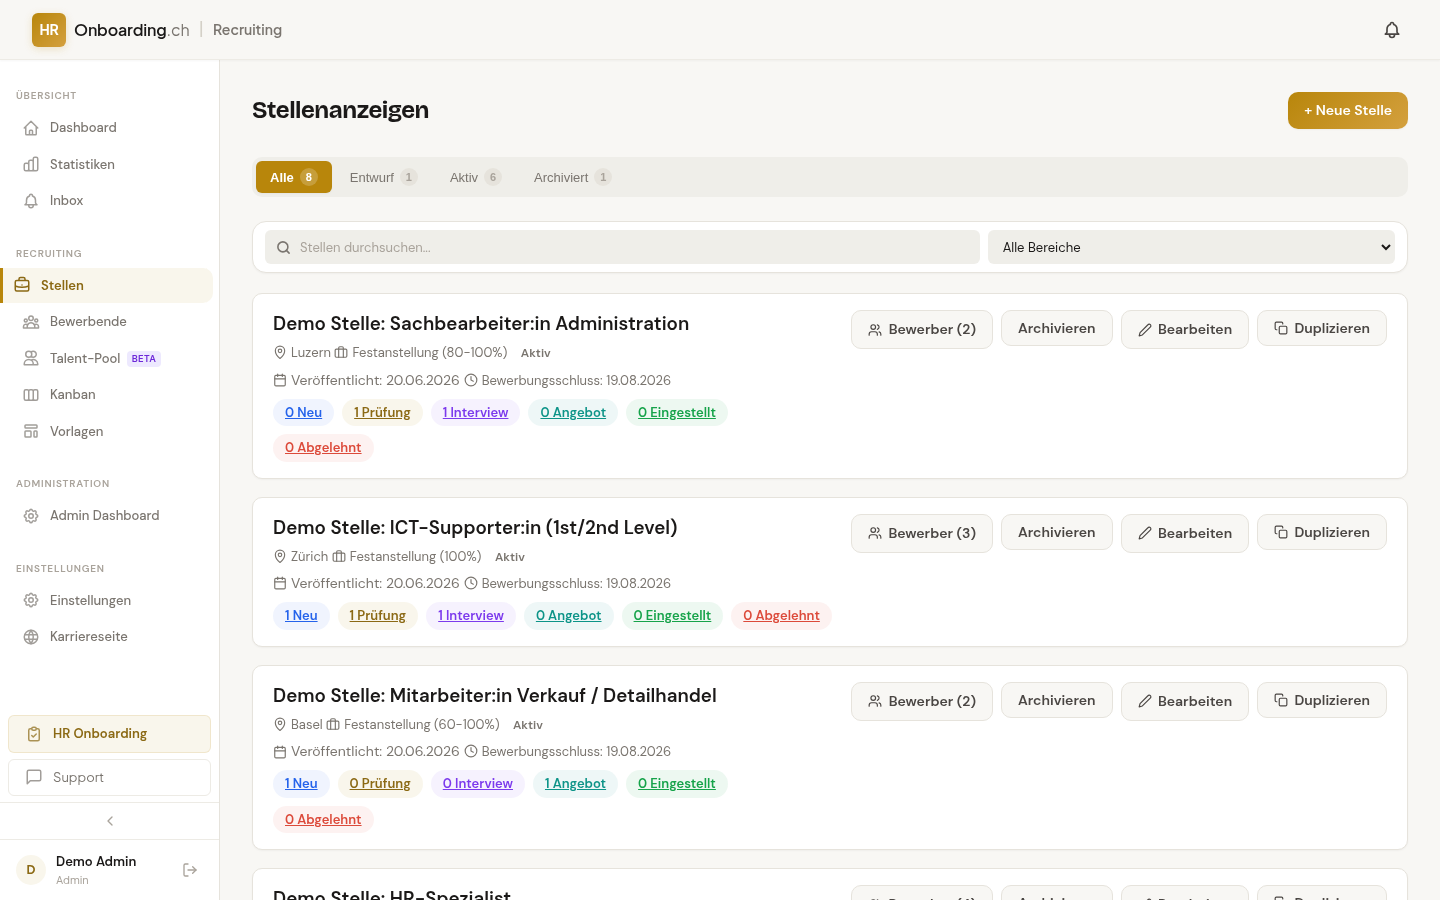The image size is (1440, 900).
Task: Open the Mitarbeiter:in Verkauf / Detailhandel title
Action: click(x=495, y=695)
